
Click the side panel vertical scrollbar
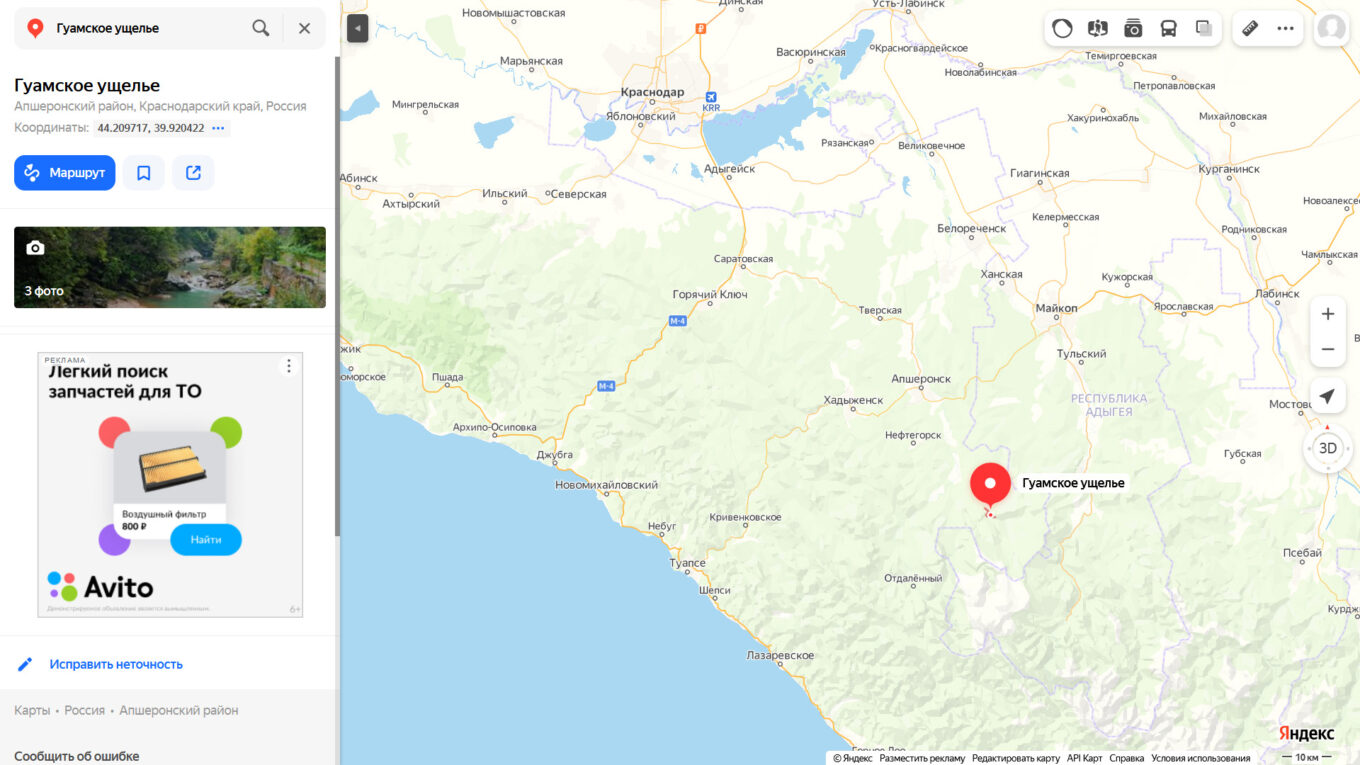pyautogui.click(x=337, y=295)
